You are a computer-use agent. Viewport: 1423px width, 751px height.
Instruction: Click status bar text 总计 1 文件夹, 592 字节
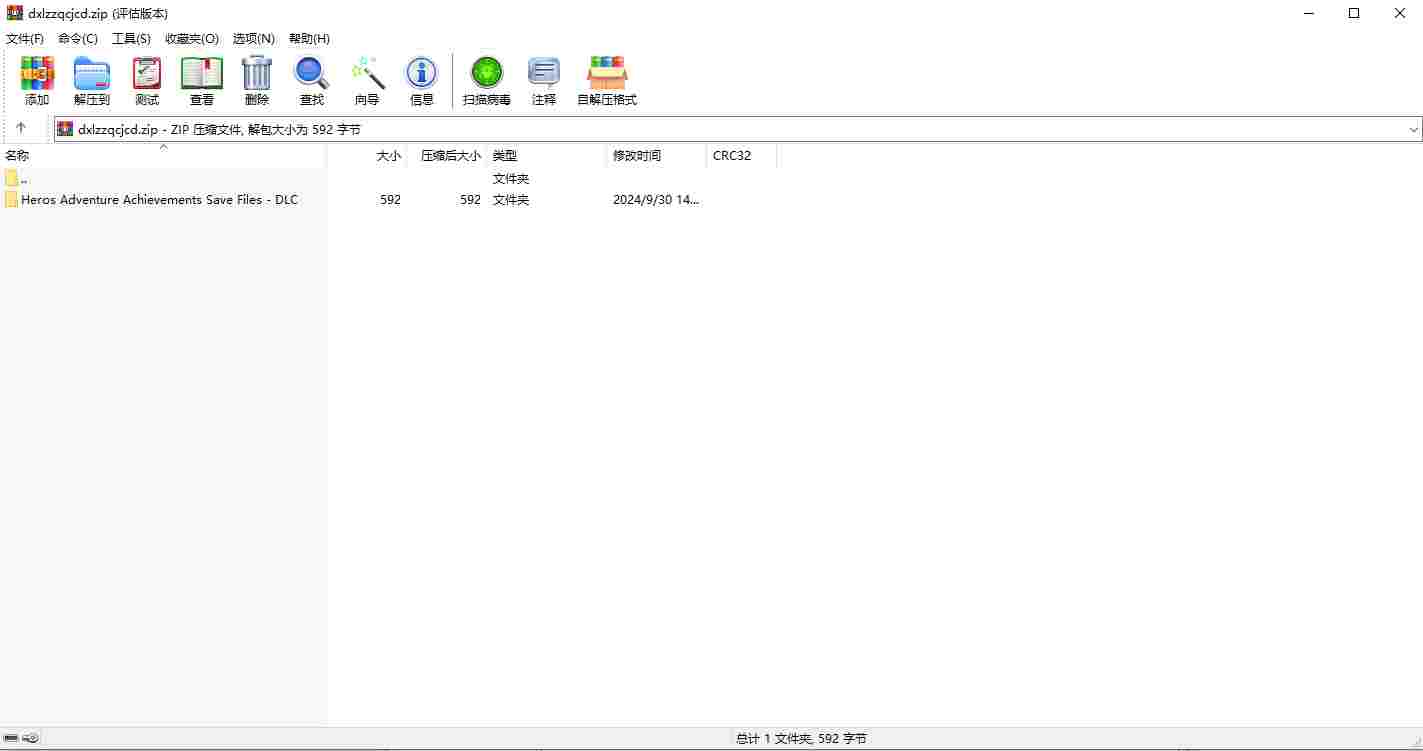pyautogui.click(x=801, y=739)
